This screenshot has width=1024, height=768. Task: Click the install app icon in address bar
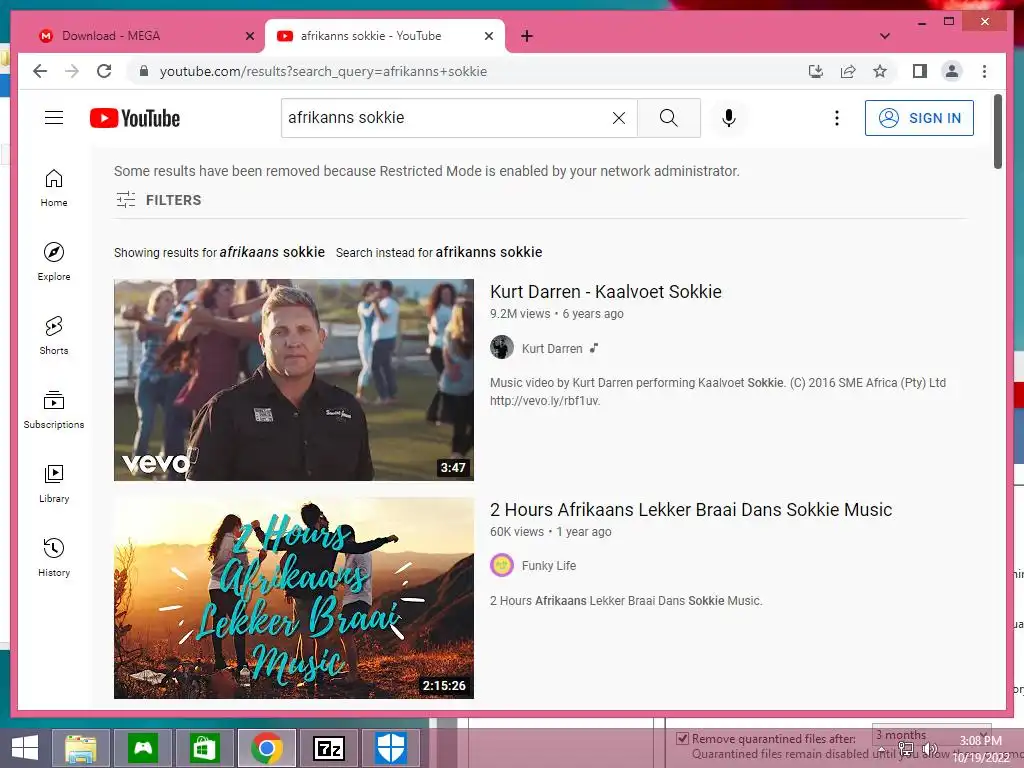pos(816,71)
